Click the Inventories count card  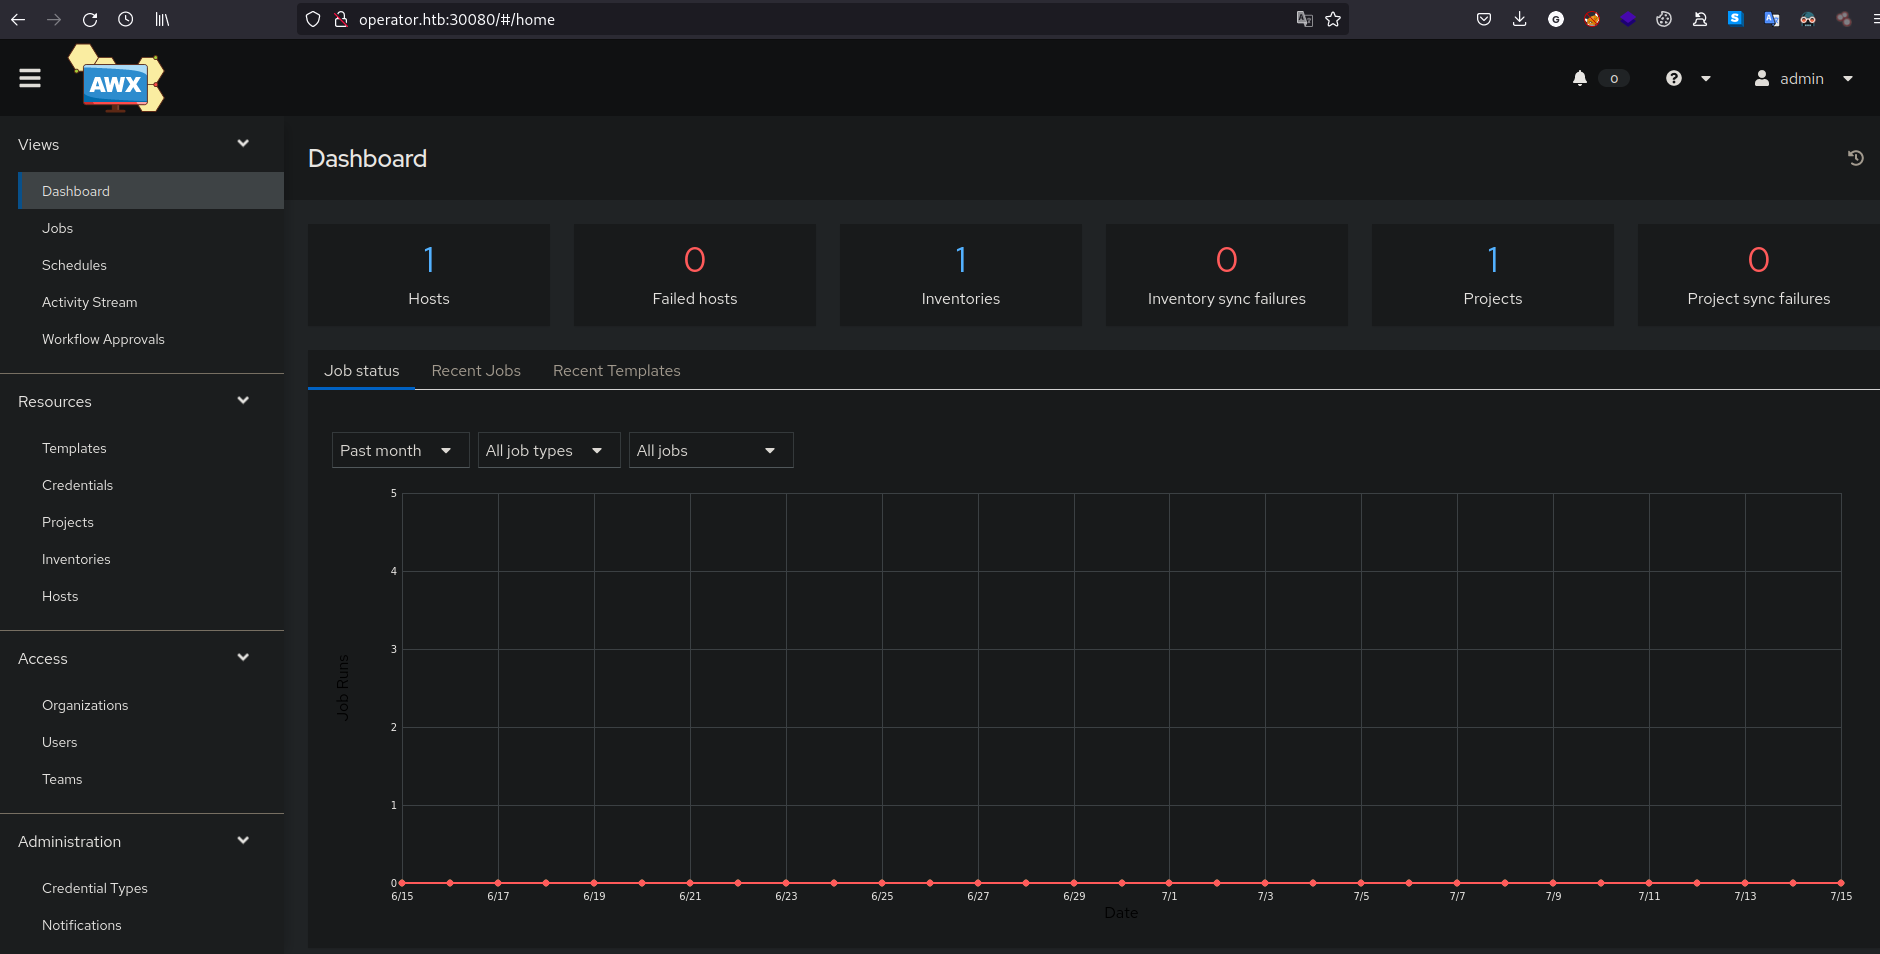coord(961,275)
